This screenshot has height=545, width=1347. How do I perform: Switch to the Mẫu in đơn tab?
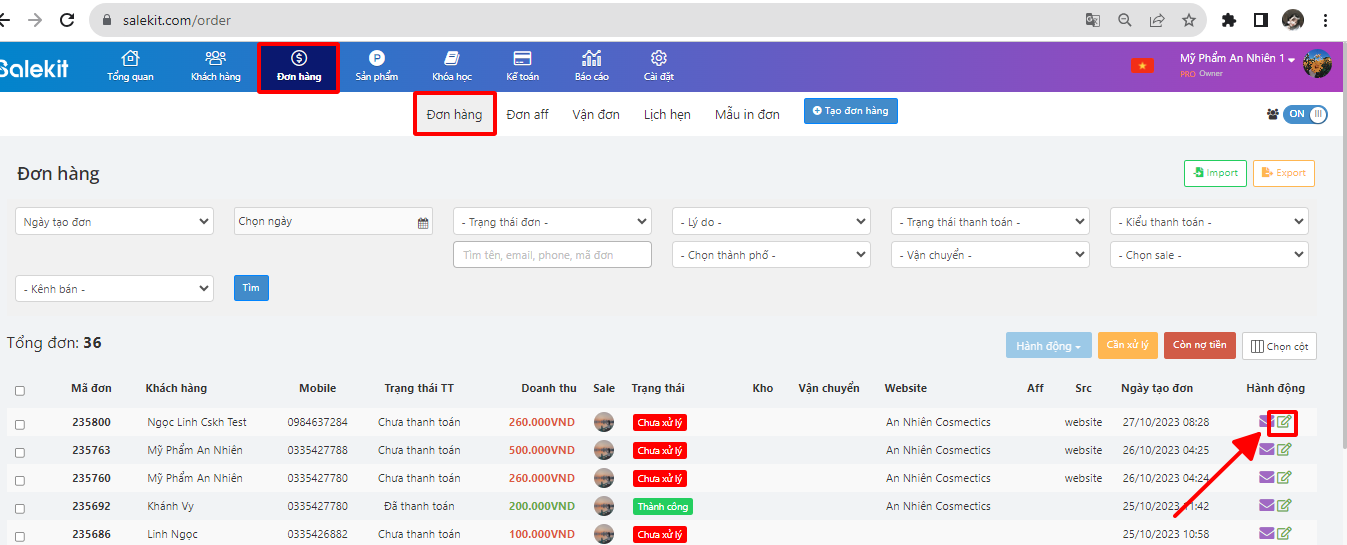coord(747,115)
